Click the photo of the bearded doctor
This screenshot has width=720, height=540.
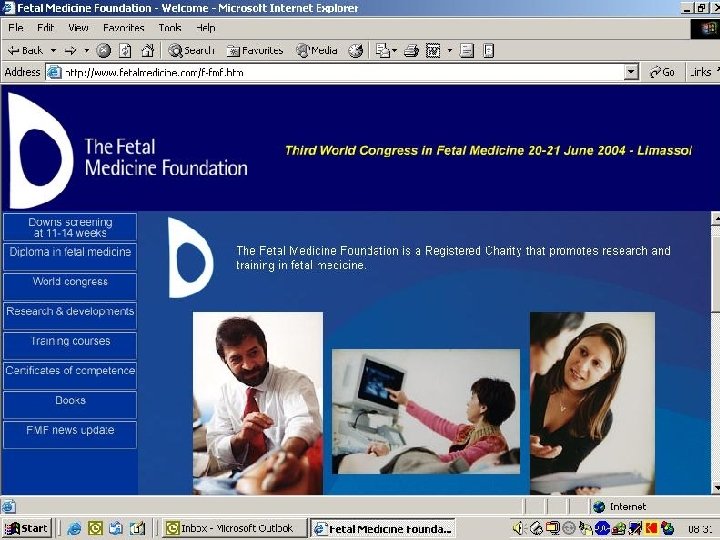click(258, 403)
